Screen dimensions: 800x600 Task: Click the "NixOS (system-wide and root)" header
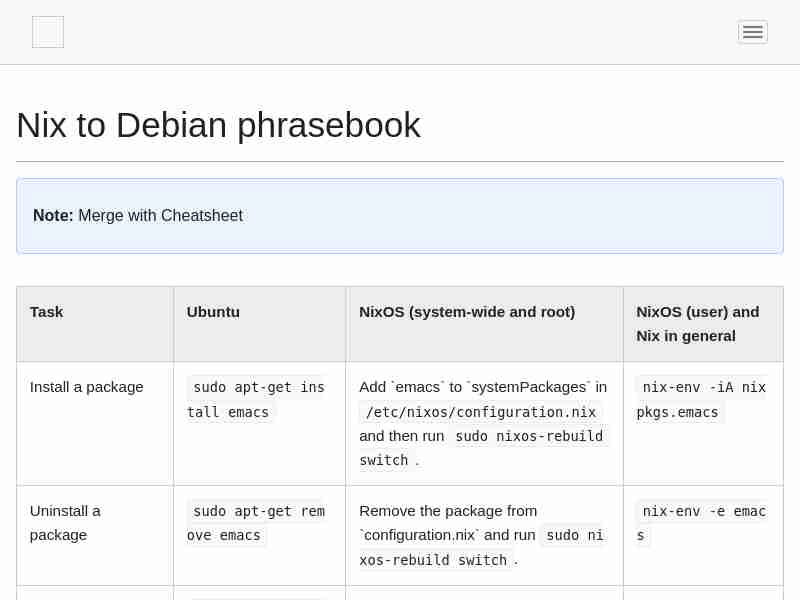(x=467, y=312)
